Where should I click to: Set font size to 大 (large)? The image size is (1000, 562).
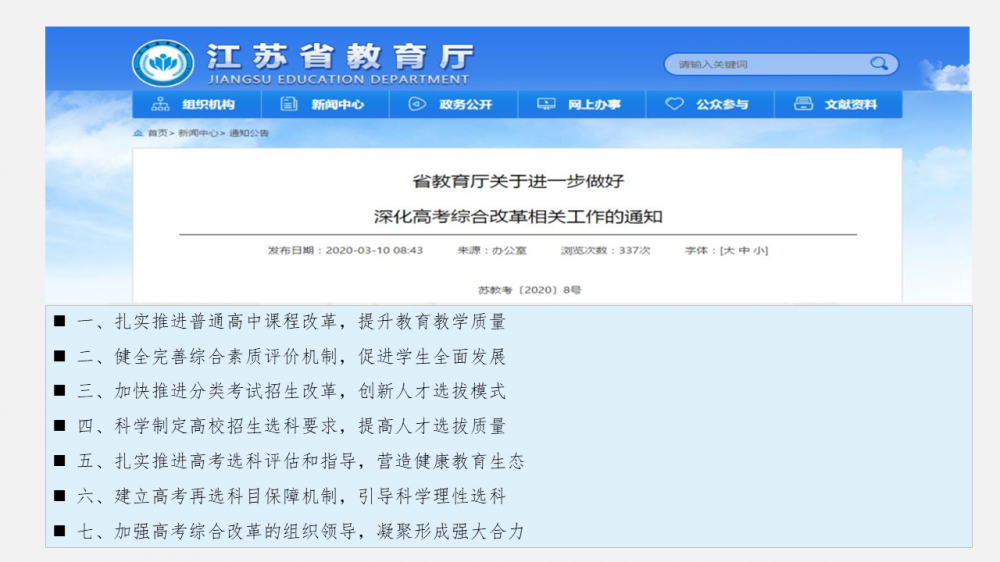click(x=729, y=250)
